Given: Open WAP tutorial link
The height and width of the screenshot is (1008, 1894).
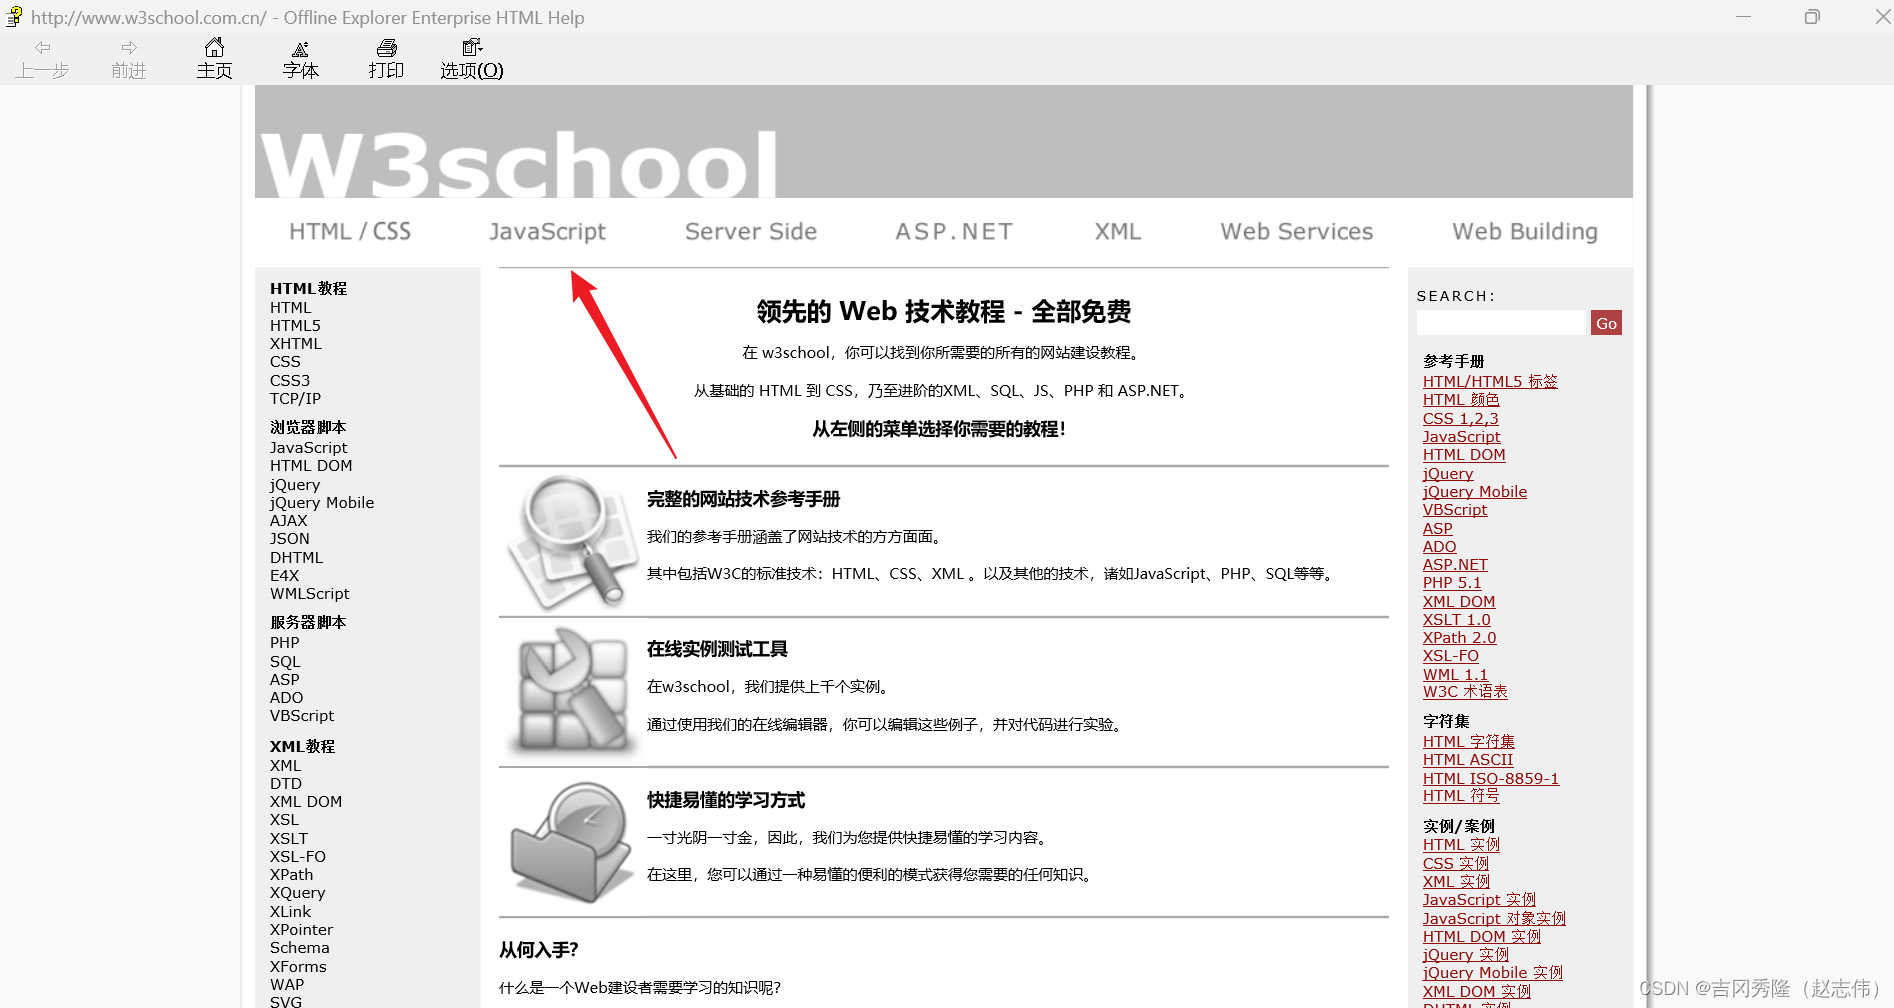Looking at the screenshot, I should pos(287,985).
